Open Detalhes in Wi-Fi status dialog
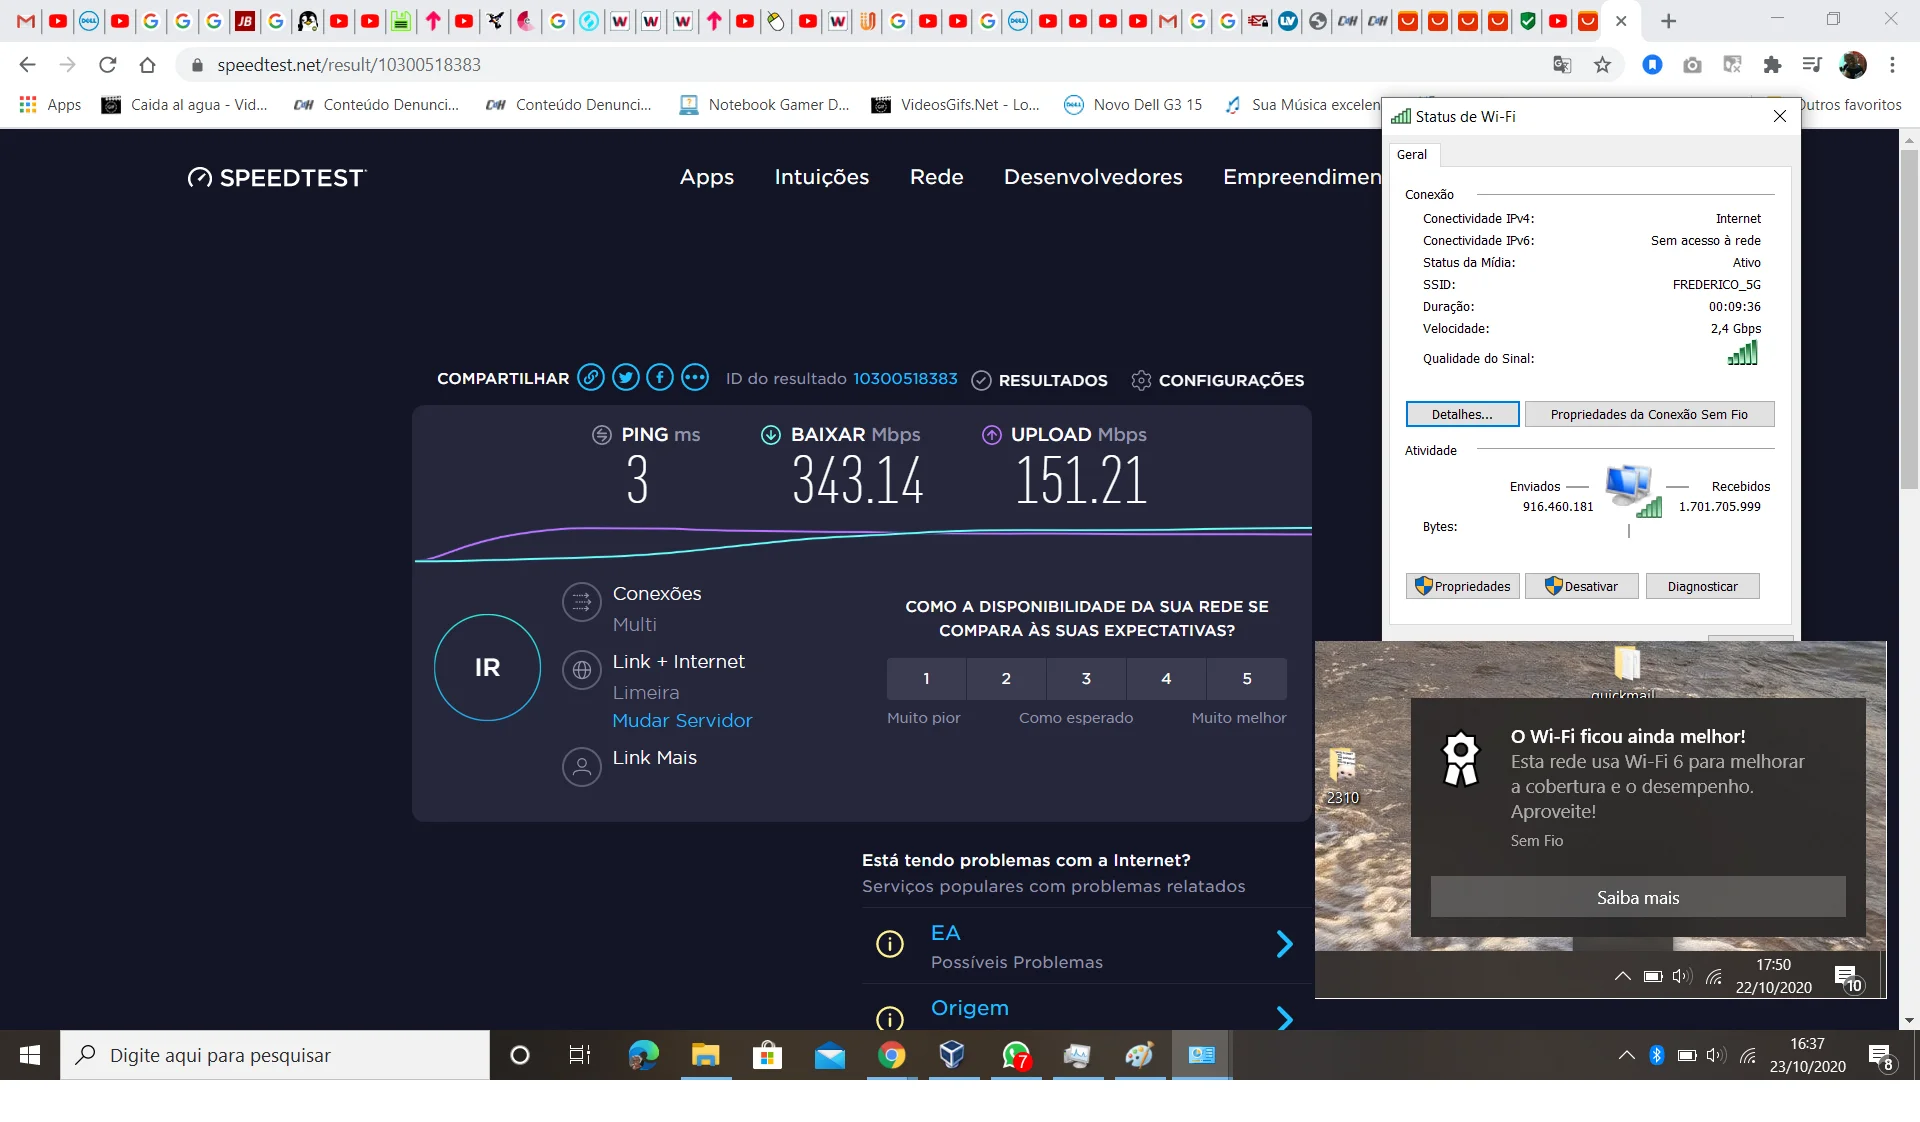Image resolution: width=1920 pixels, height=1122 pixels. tap(1462, 415)
